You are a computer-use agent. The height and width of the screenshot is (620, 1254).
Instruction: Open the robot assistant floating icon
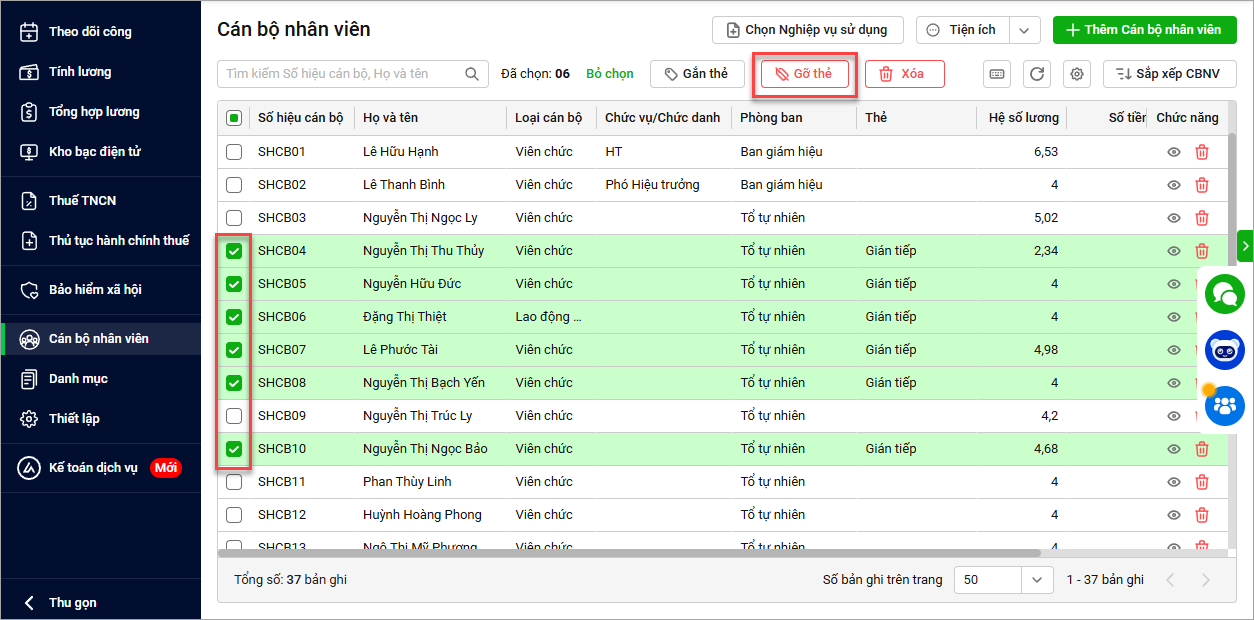click(1224, 350)
